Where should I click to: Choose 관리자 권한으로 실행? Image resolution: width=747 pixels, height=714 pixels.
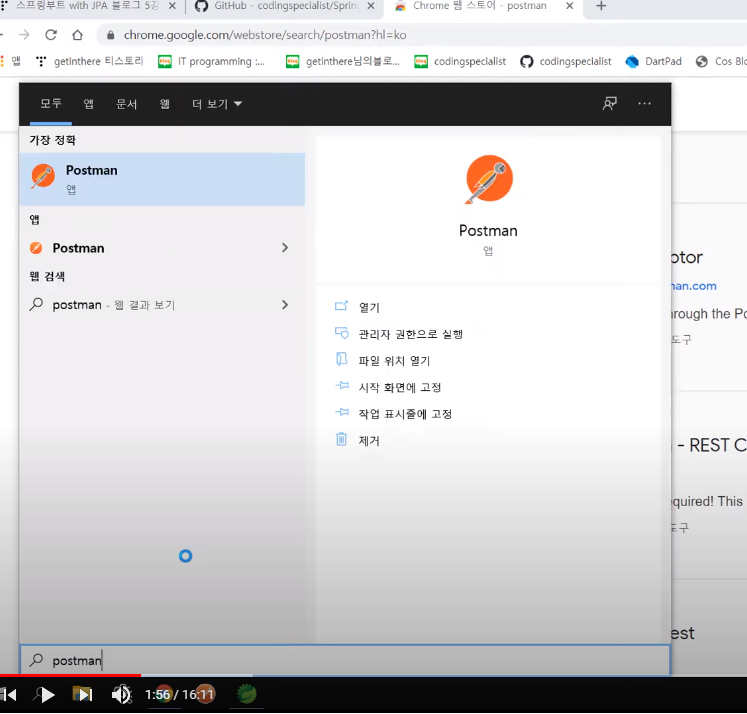click(x=411, y=334)
